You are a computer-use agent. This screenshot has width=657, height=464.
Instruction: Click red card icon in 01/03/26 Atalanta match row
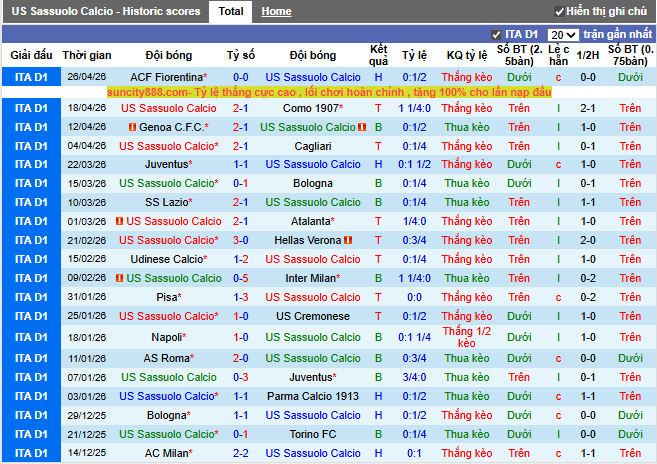tap(119, 221)
